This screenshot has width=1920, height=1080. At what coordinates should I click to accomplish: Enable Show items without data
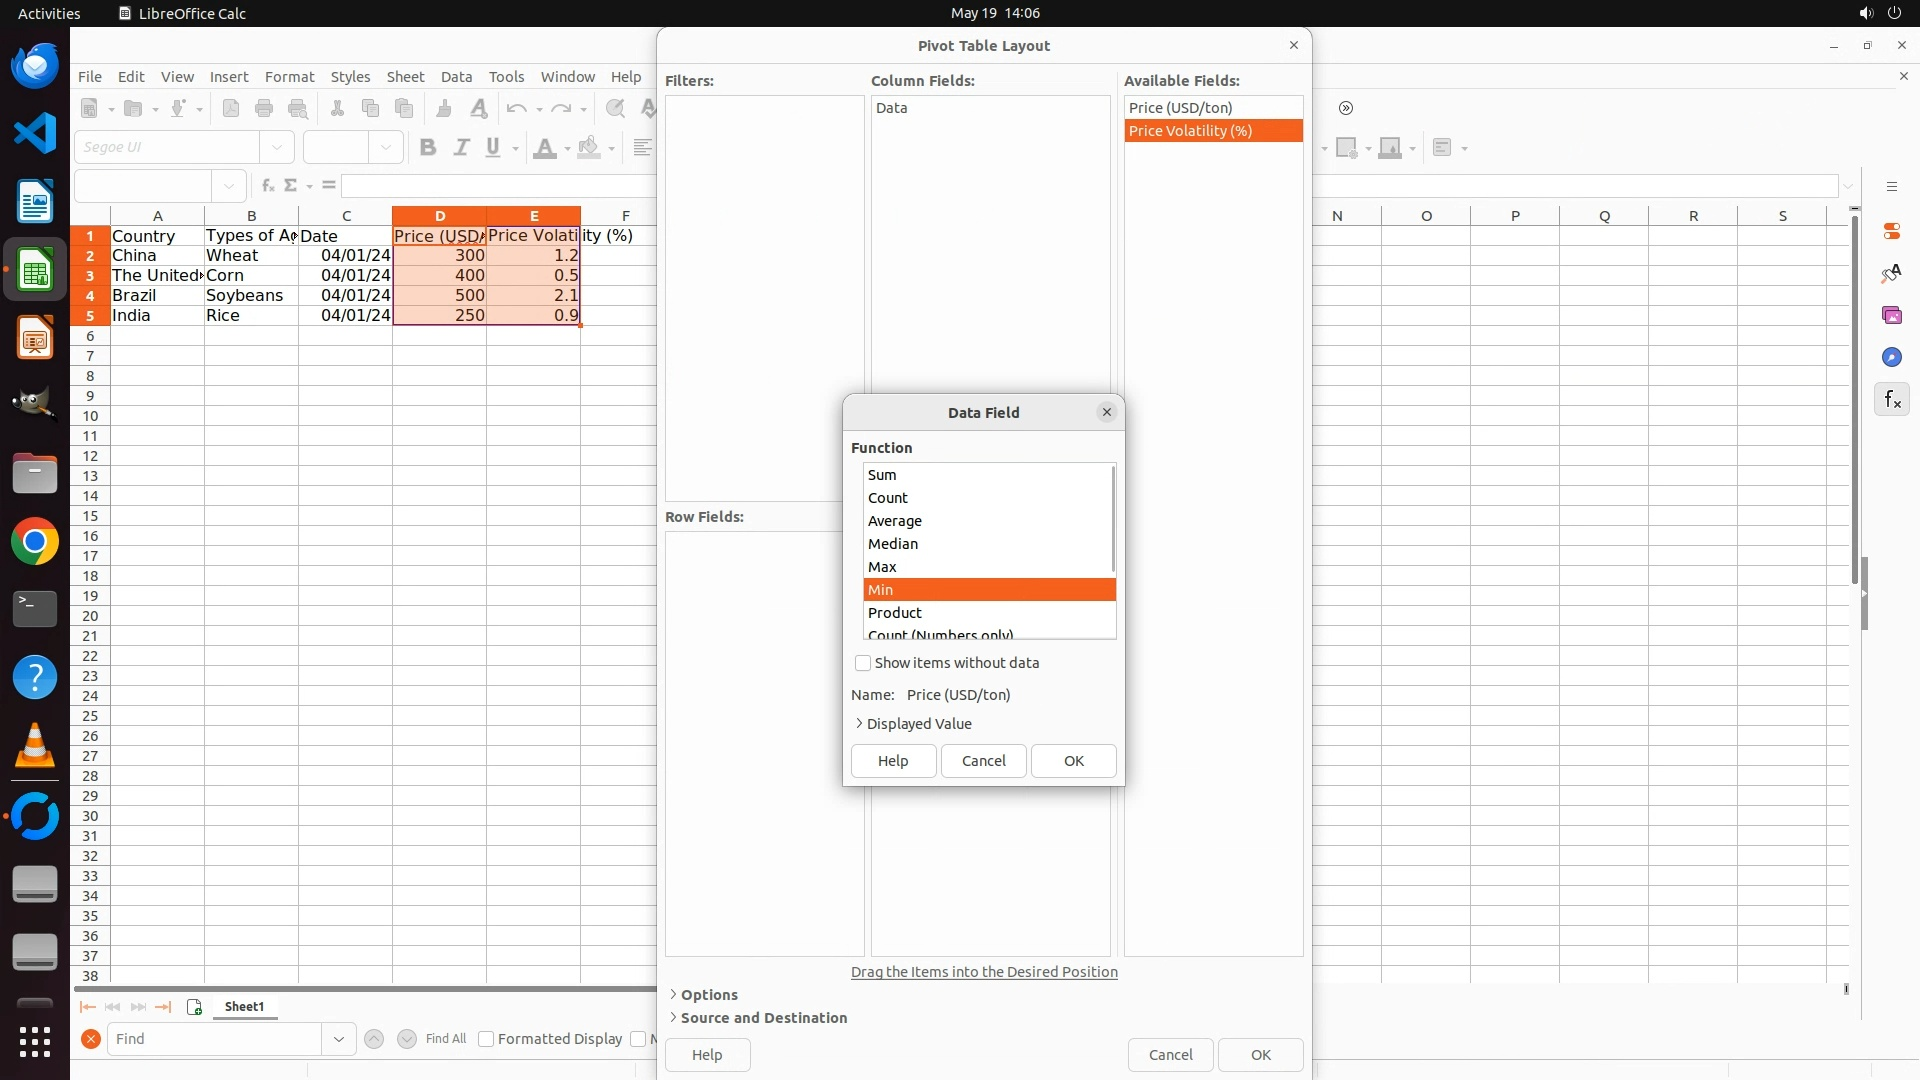863,663
